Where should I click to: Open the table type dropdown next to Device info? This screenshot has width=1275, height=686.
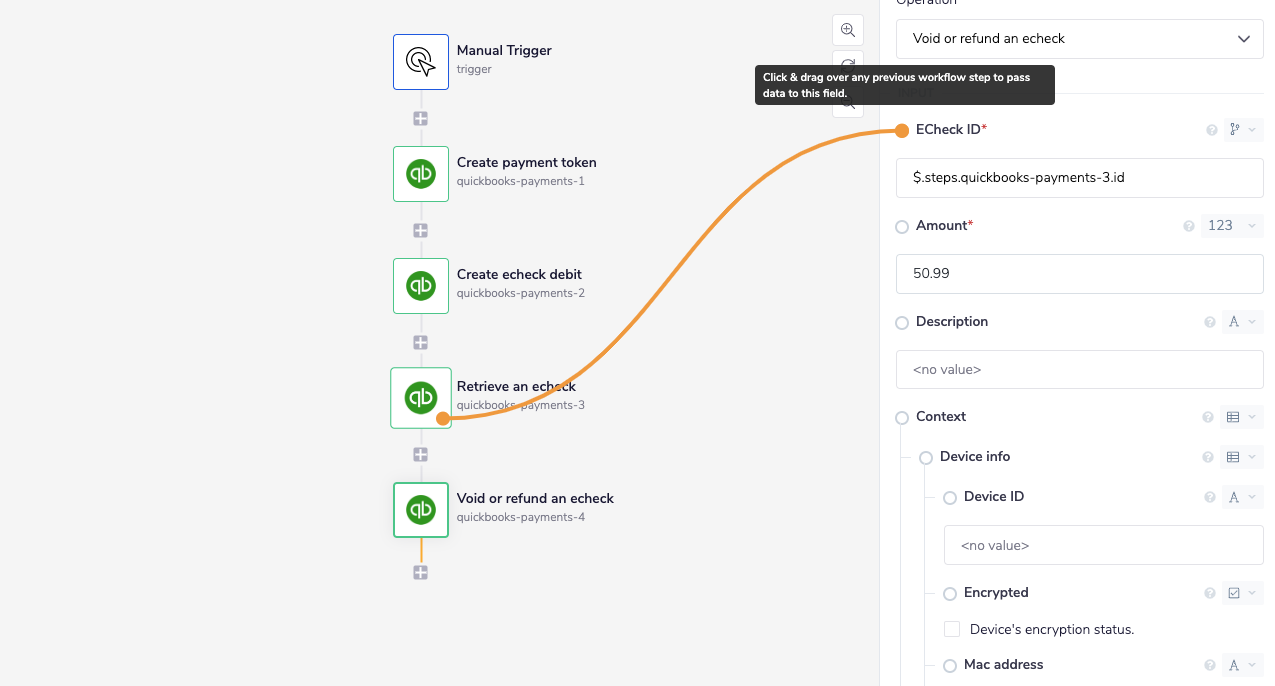[x=1242, y=457]
